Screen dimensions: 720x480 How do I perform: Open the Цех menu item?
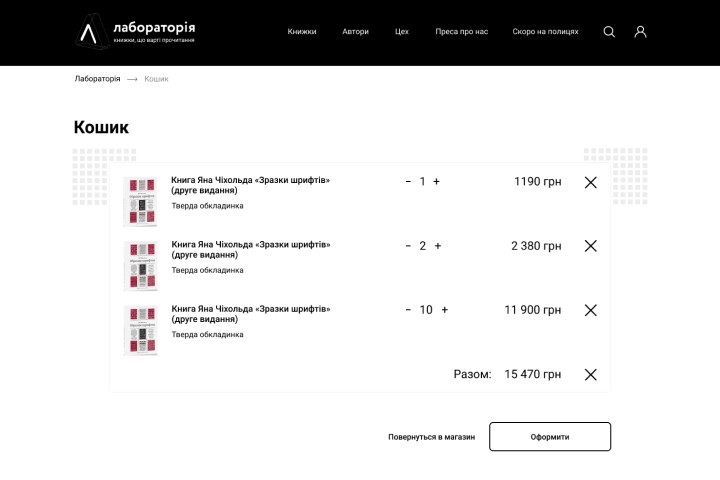tap(402, 32)
